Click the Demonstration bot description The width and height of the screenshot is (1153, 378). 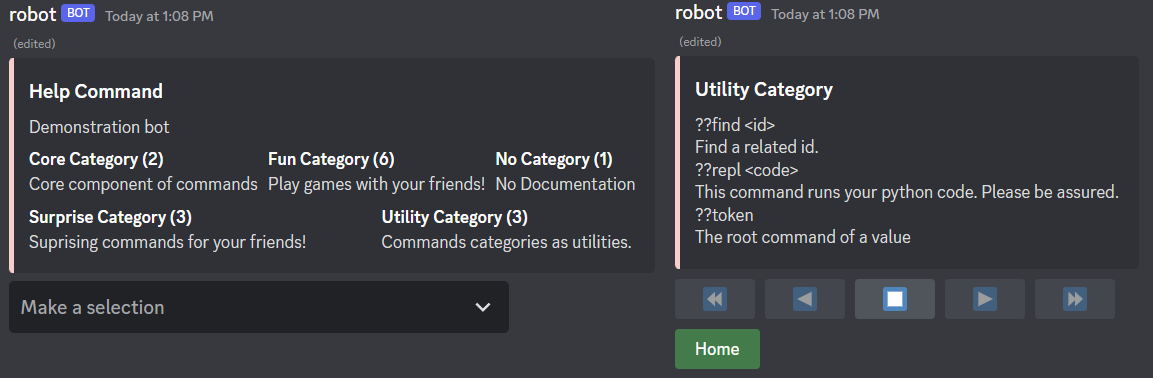click(x=99, y=127)
